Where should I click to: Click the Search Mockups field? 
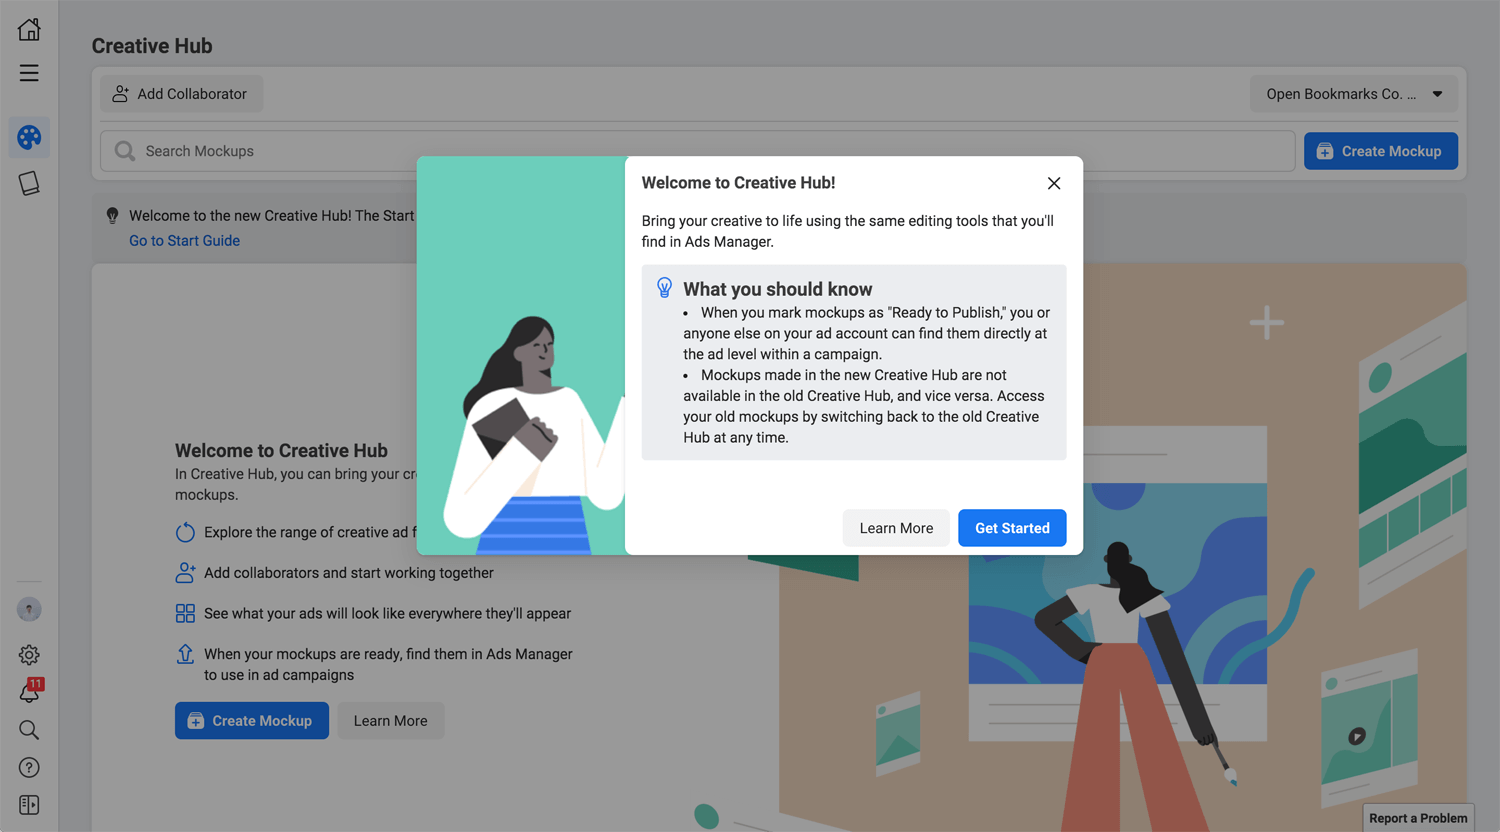(x=697, y=151)
